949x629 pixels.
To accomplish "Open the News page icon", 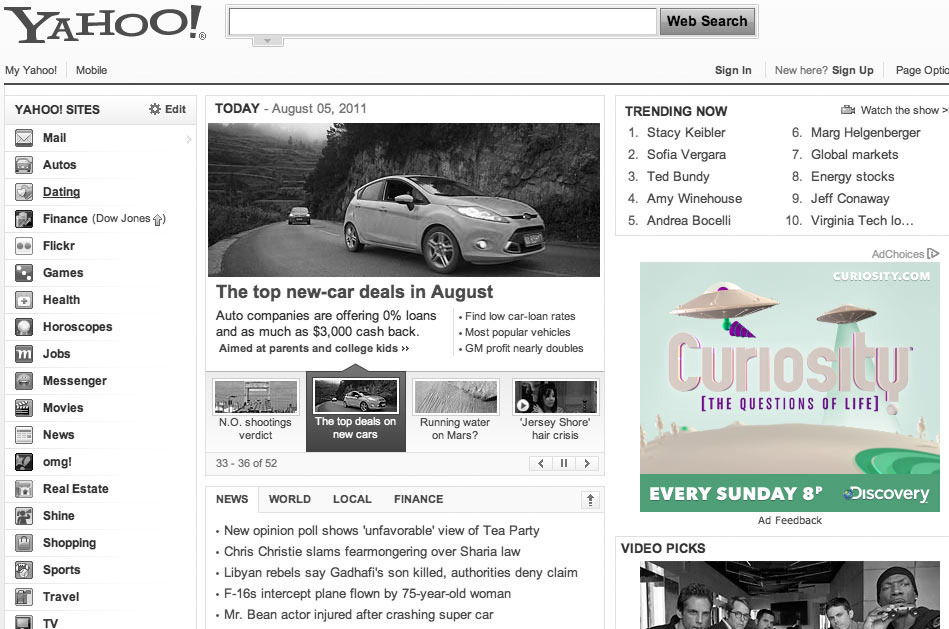I will (x=24, y=435).
